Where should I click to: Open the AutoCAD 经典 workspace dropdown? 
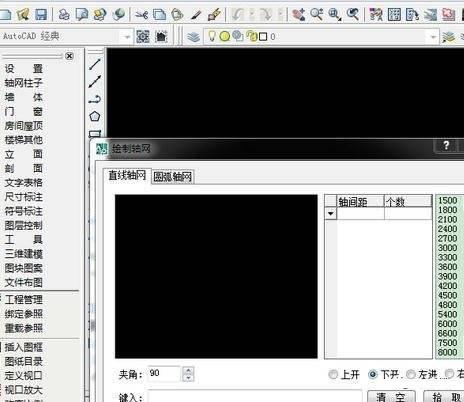127,36
